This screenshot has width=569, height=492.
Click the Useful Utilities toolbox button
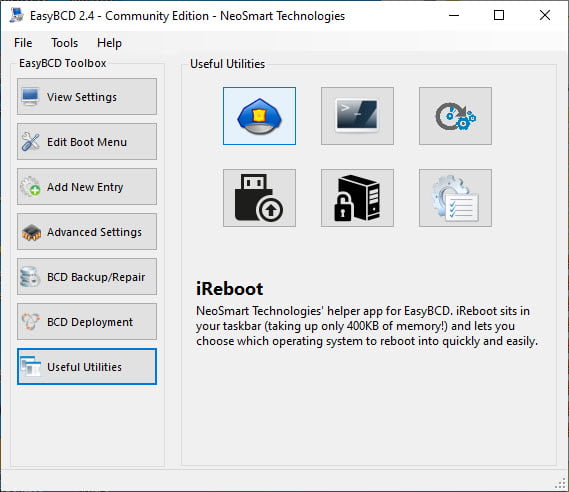(87, 366)
